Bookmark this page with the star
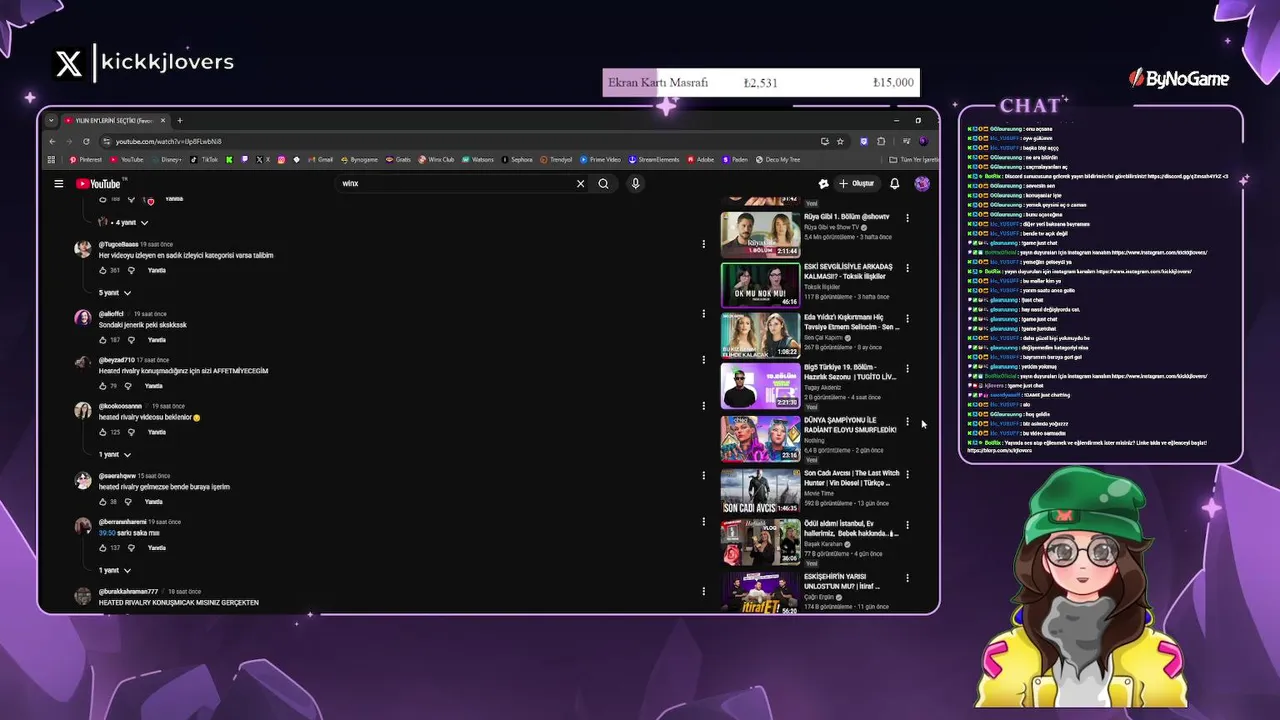Screen dimensions: 1280x720 tap(840, 142)
